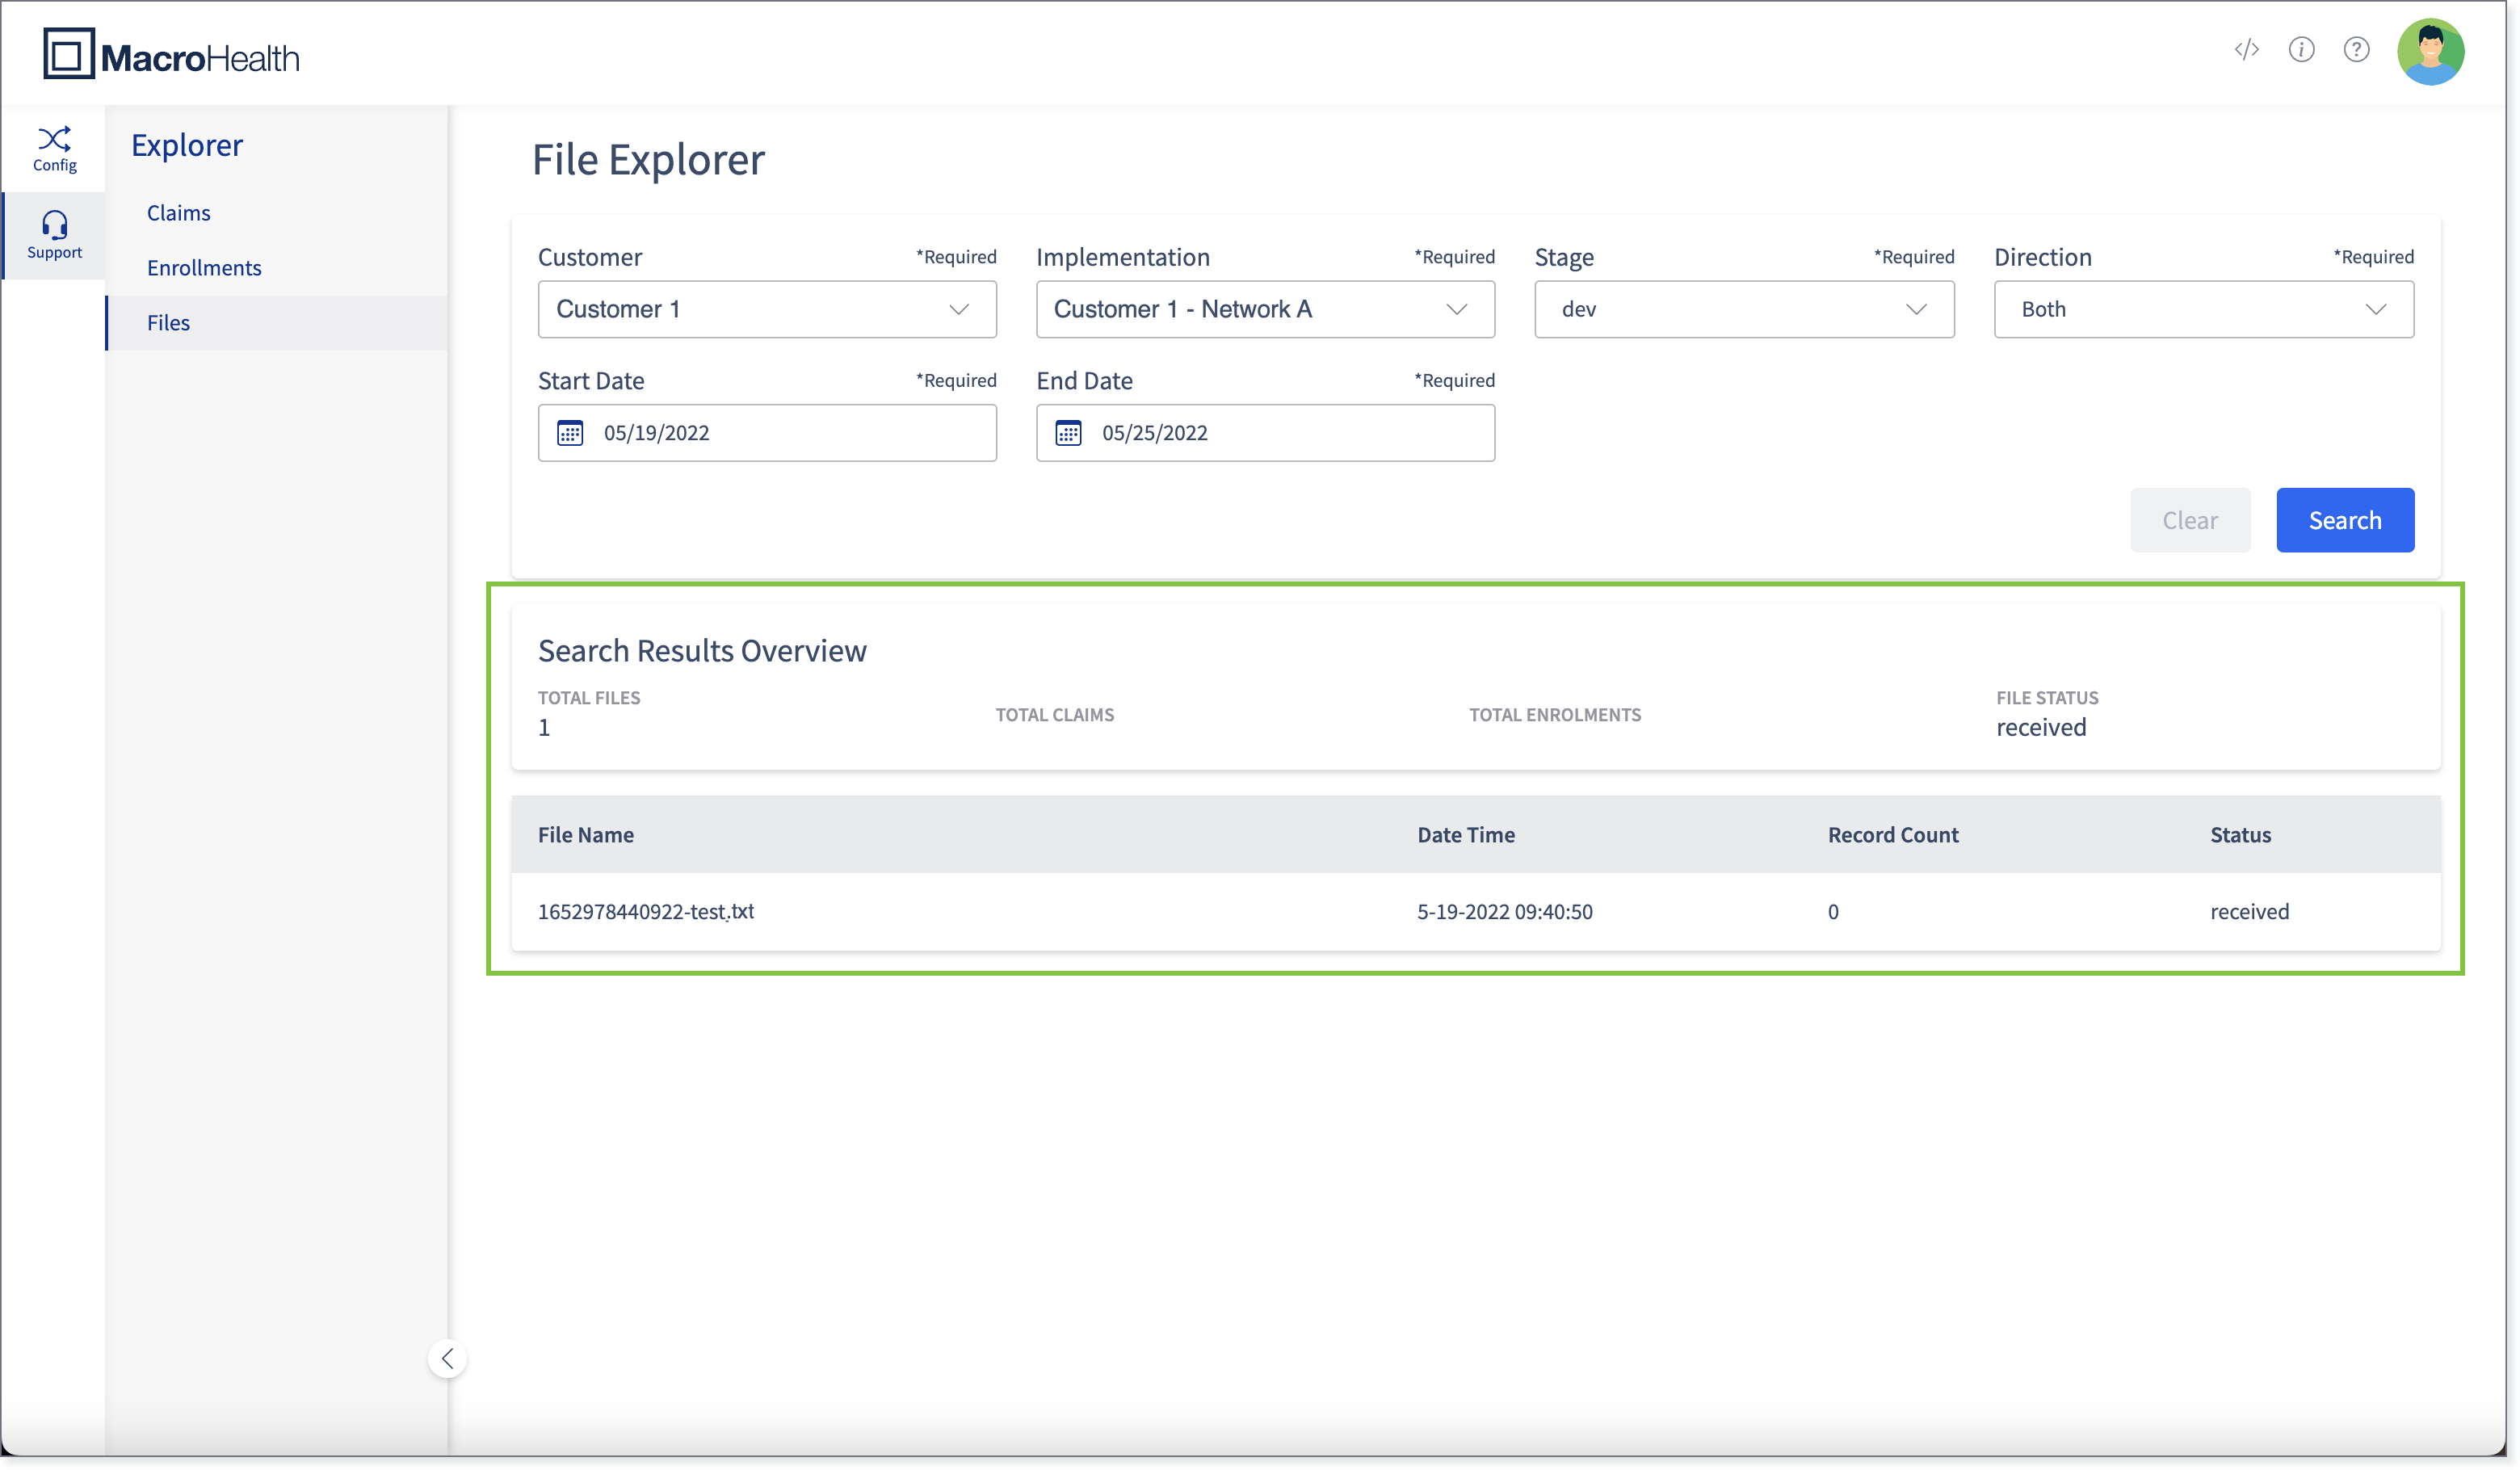Open the End Date calendar icon

point(1068,433)
